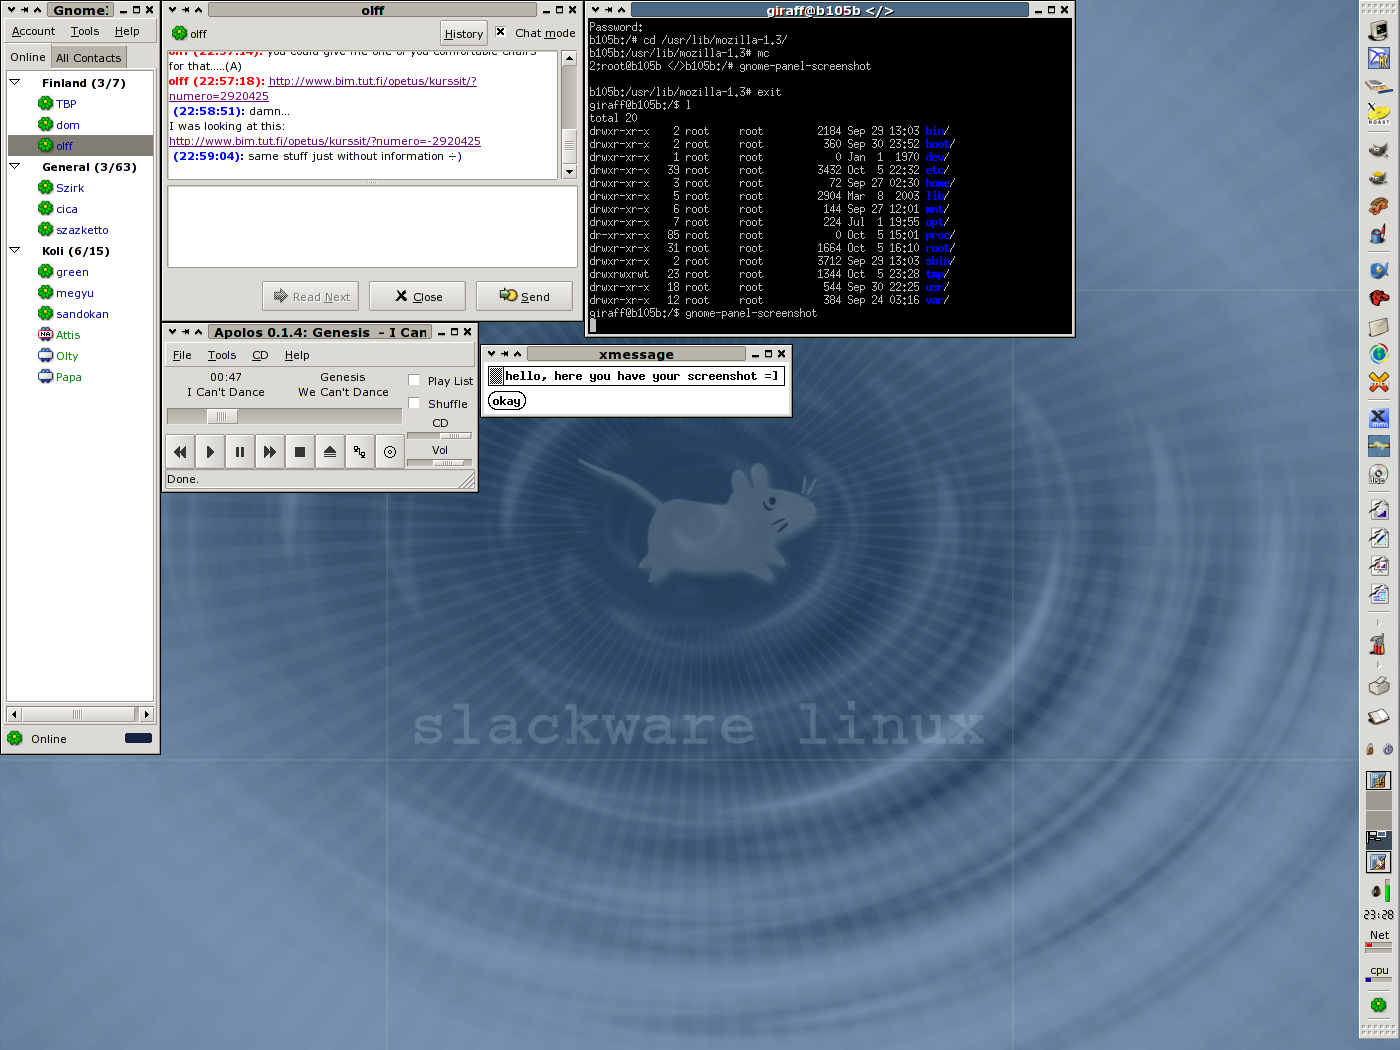
Task: Dismiss xmessage with the okay button
Action: [506, 401]
